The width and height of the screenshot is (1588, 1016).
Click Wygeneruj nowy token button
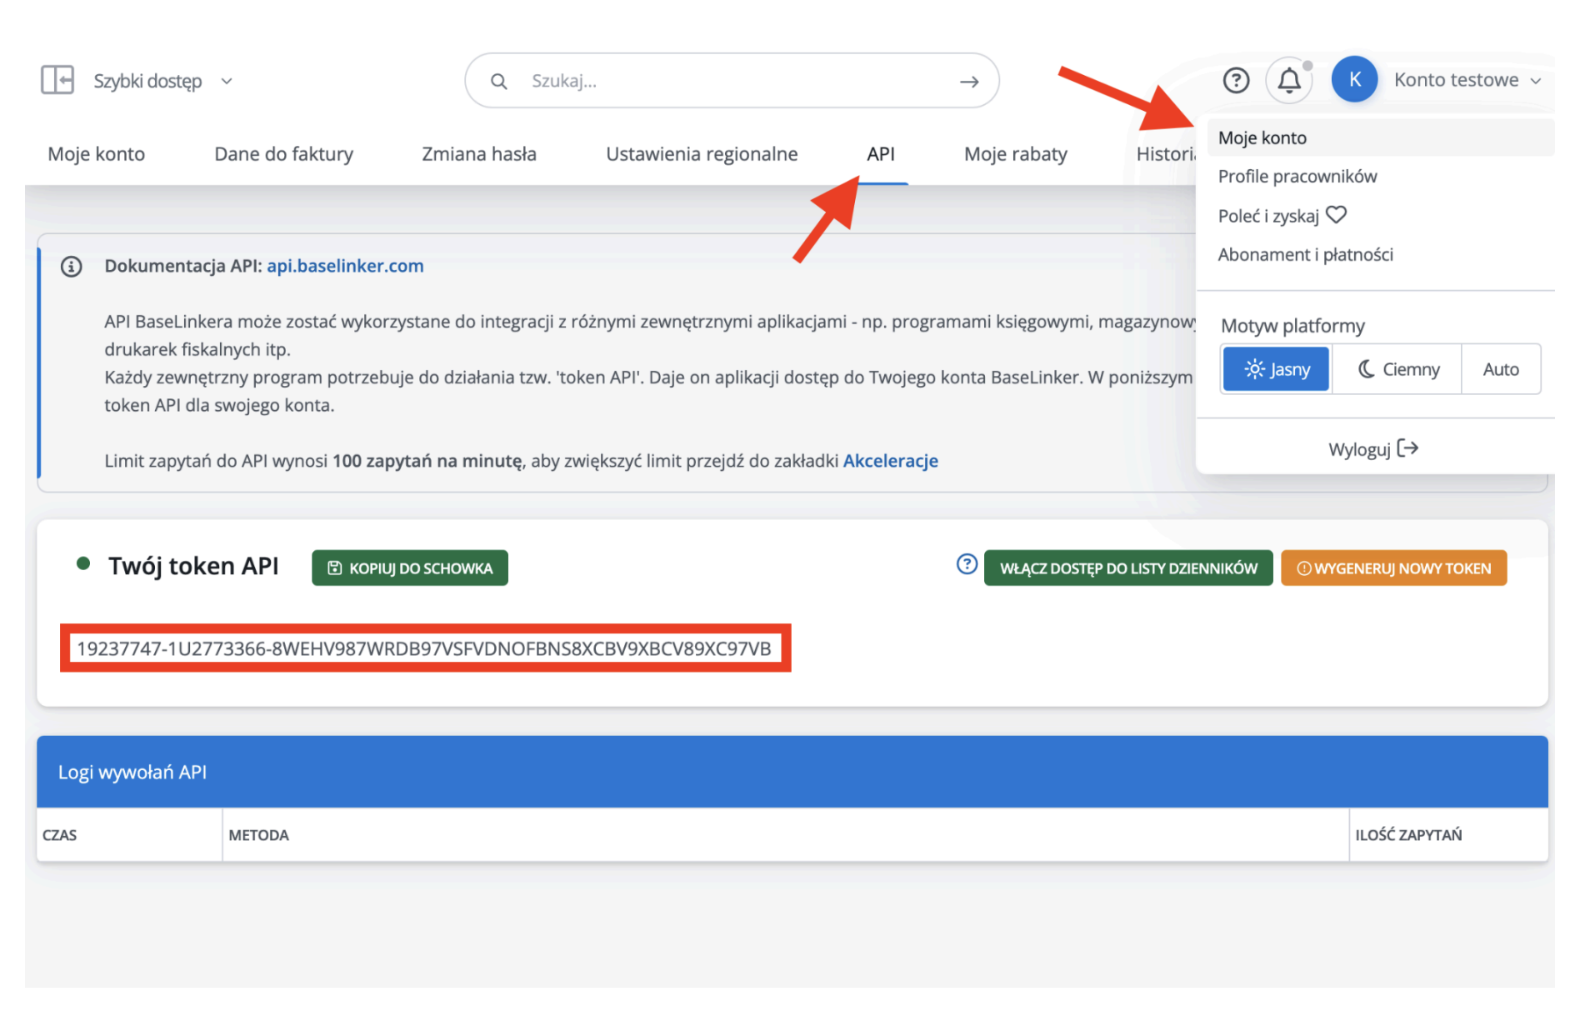coord(1393,568)
